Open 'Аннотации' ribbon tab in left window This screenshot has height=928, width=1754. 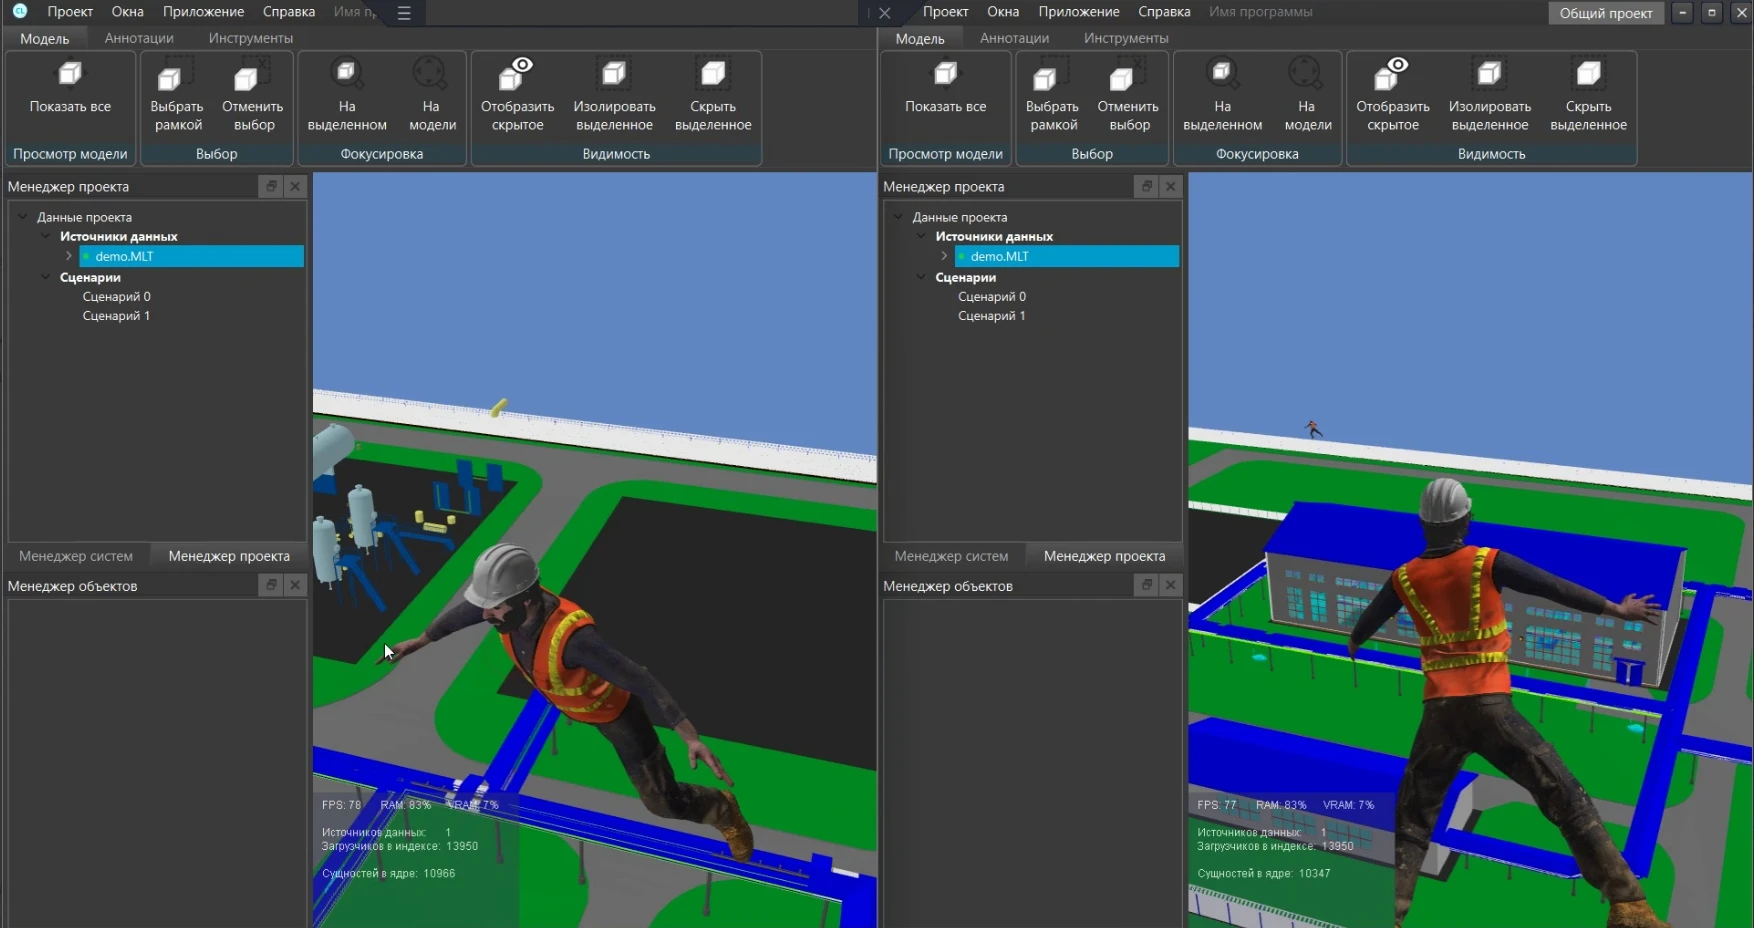click(139, 38)
